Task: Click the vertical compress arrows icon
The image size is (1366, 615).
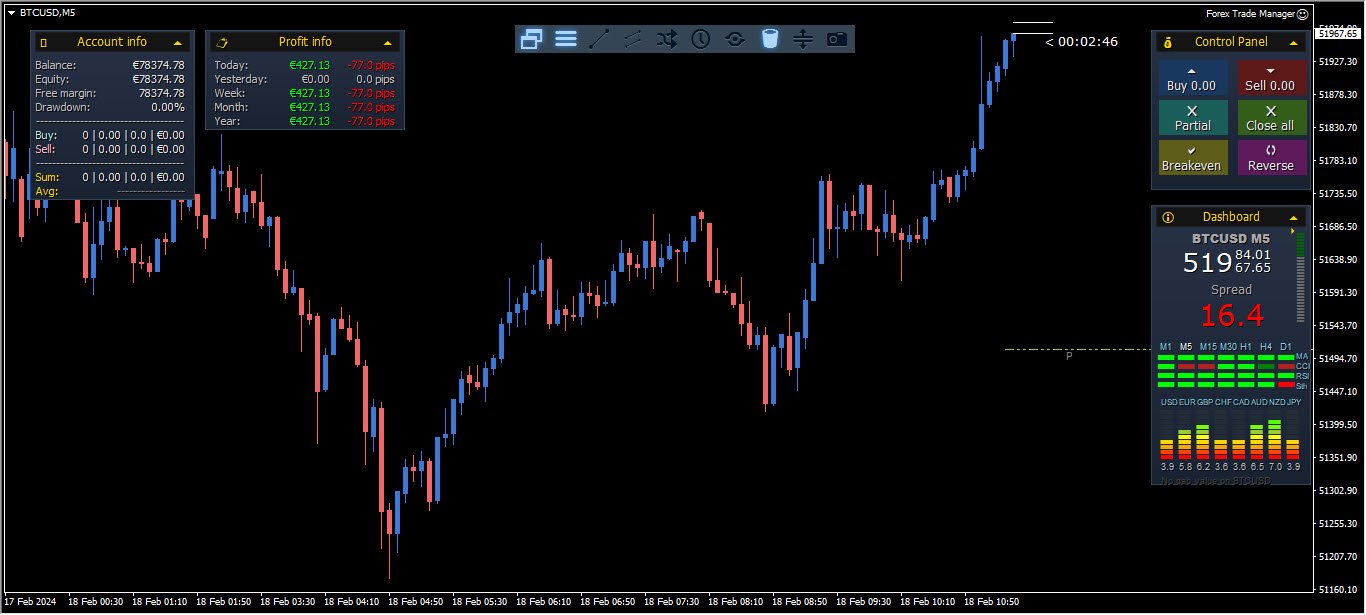Action: (803, 39)
